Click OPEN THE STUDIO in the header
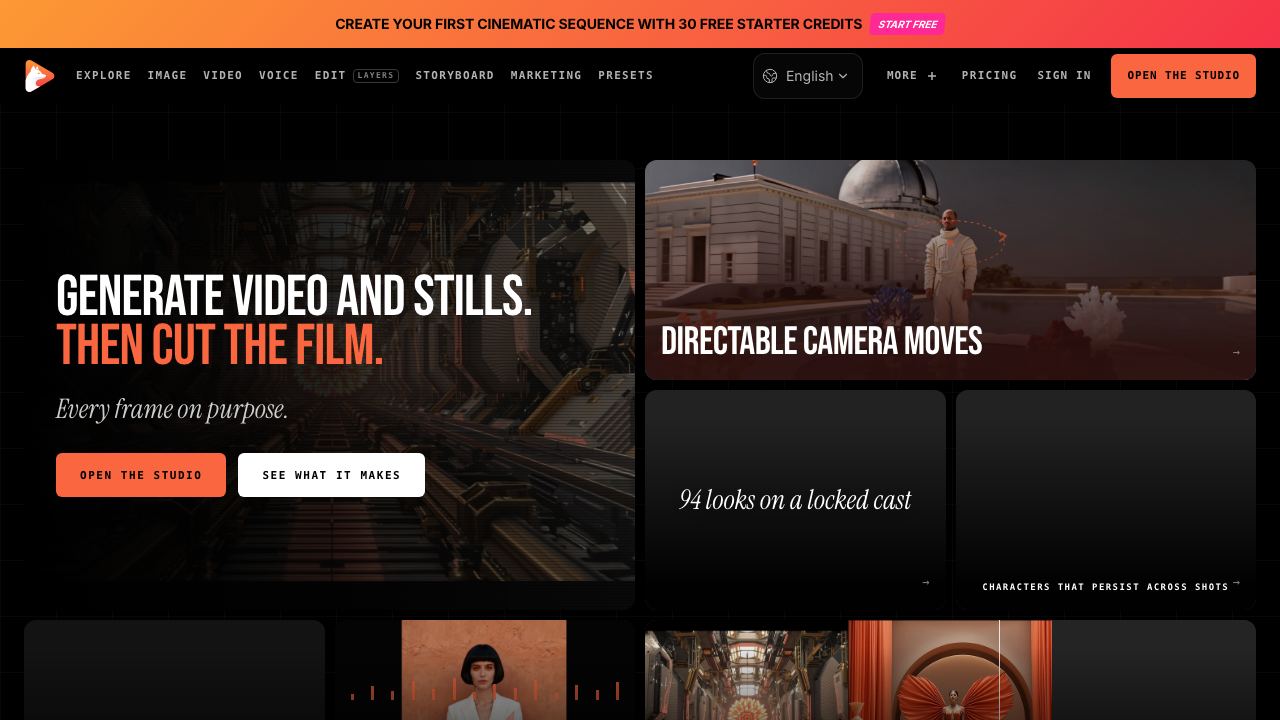 point(1183,76)
